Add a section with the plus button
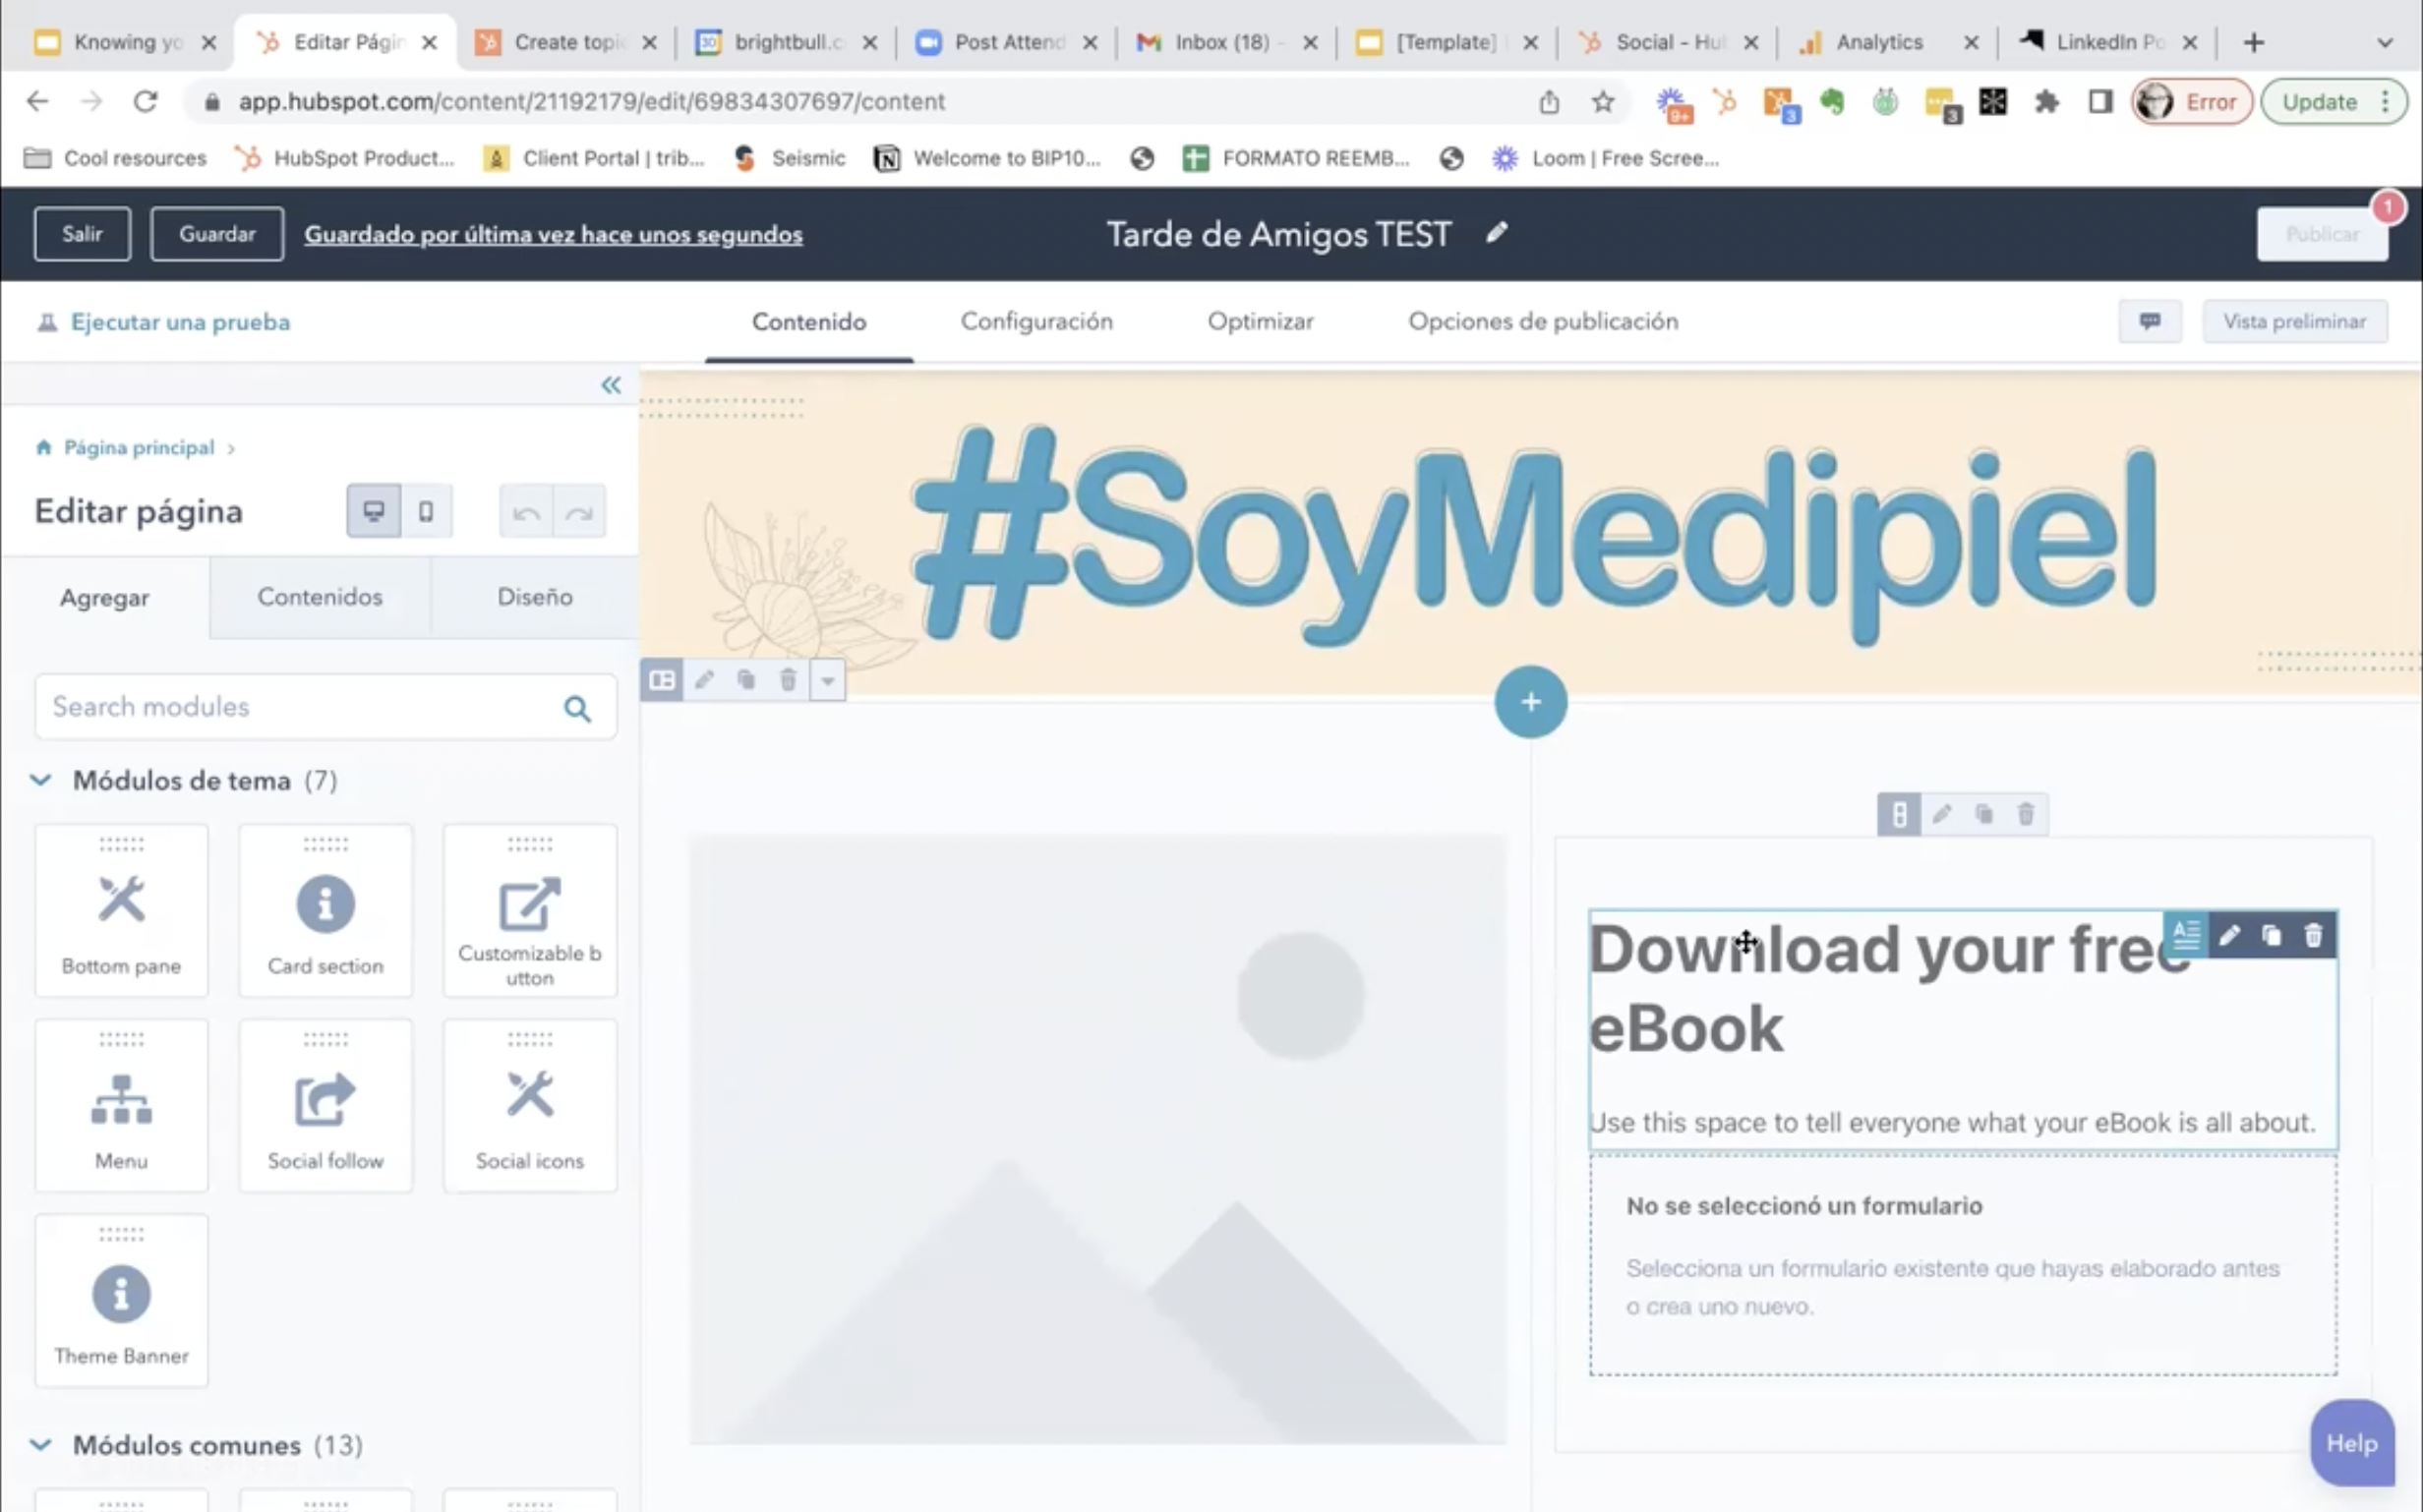 1530,702
